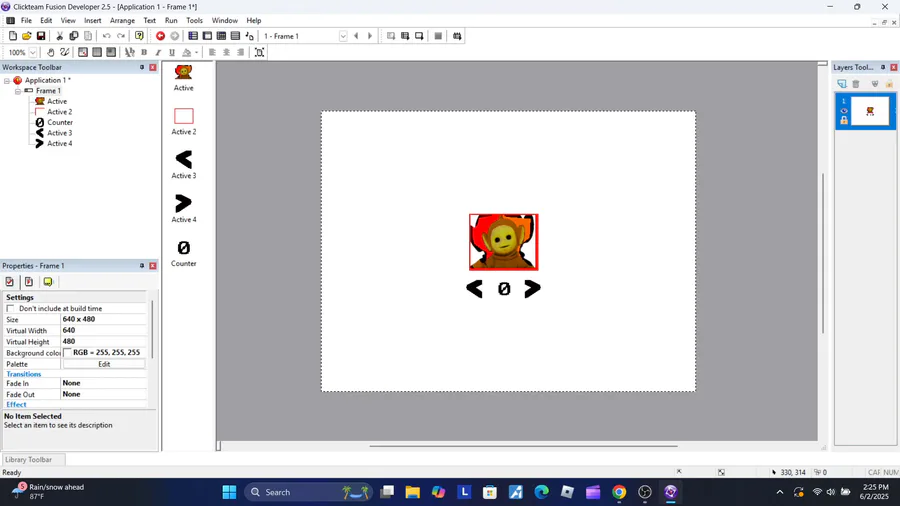Open the contents help icon
Image resolution: width=900 pixels, height=506 pixels.
[139, 36]
